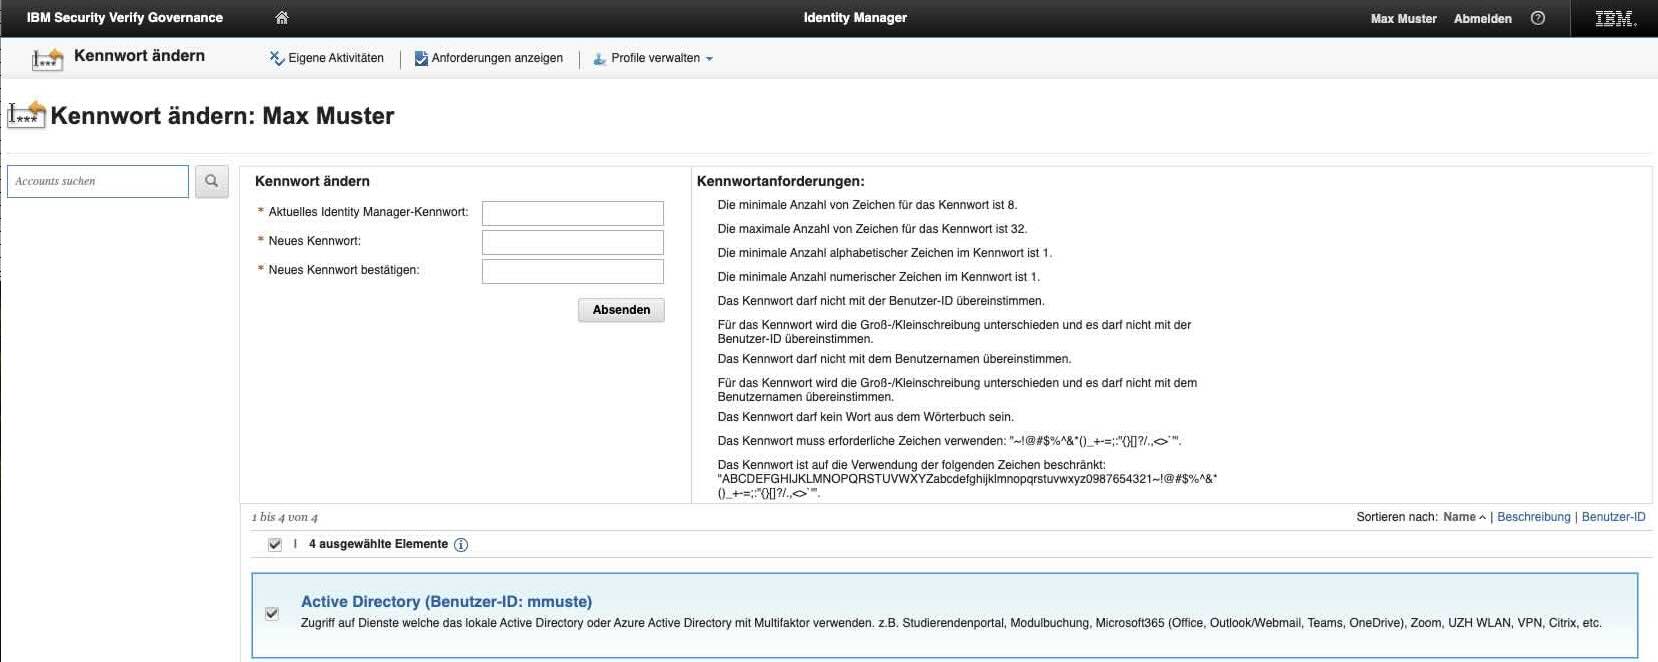Click the Kennwort ändern toolbar icon
This screenshot has height=662, width=1658.
coord(47,58)
